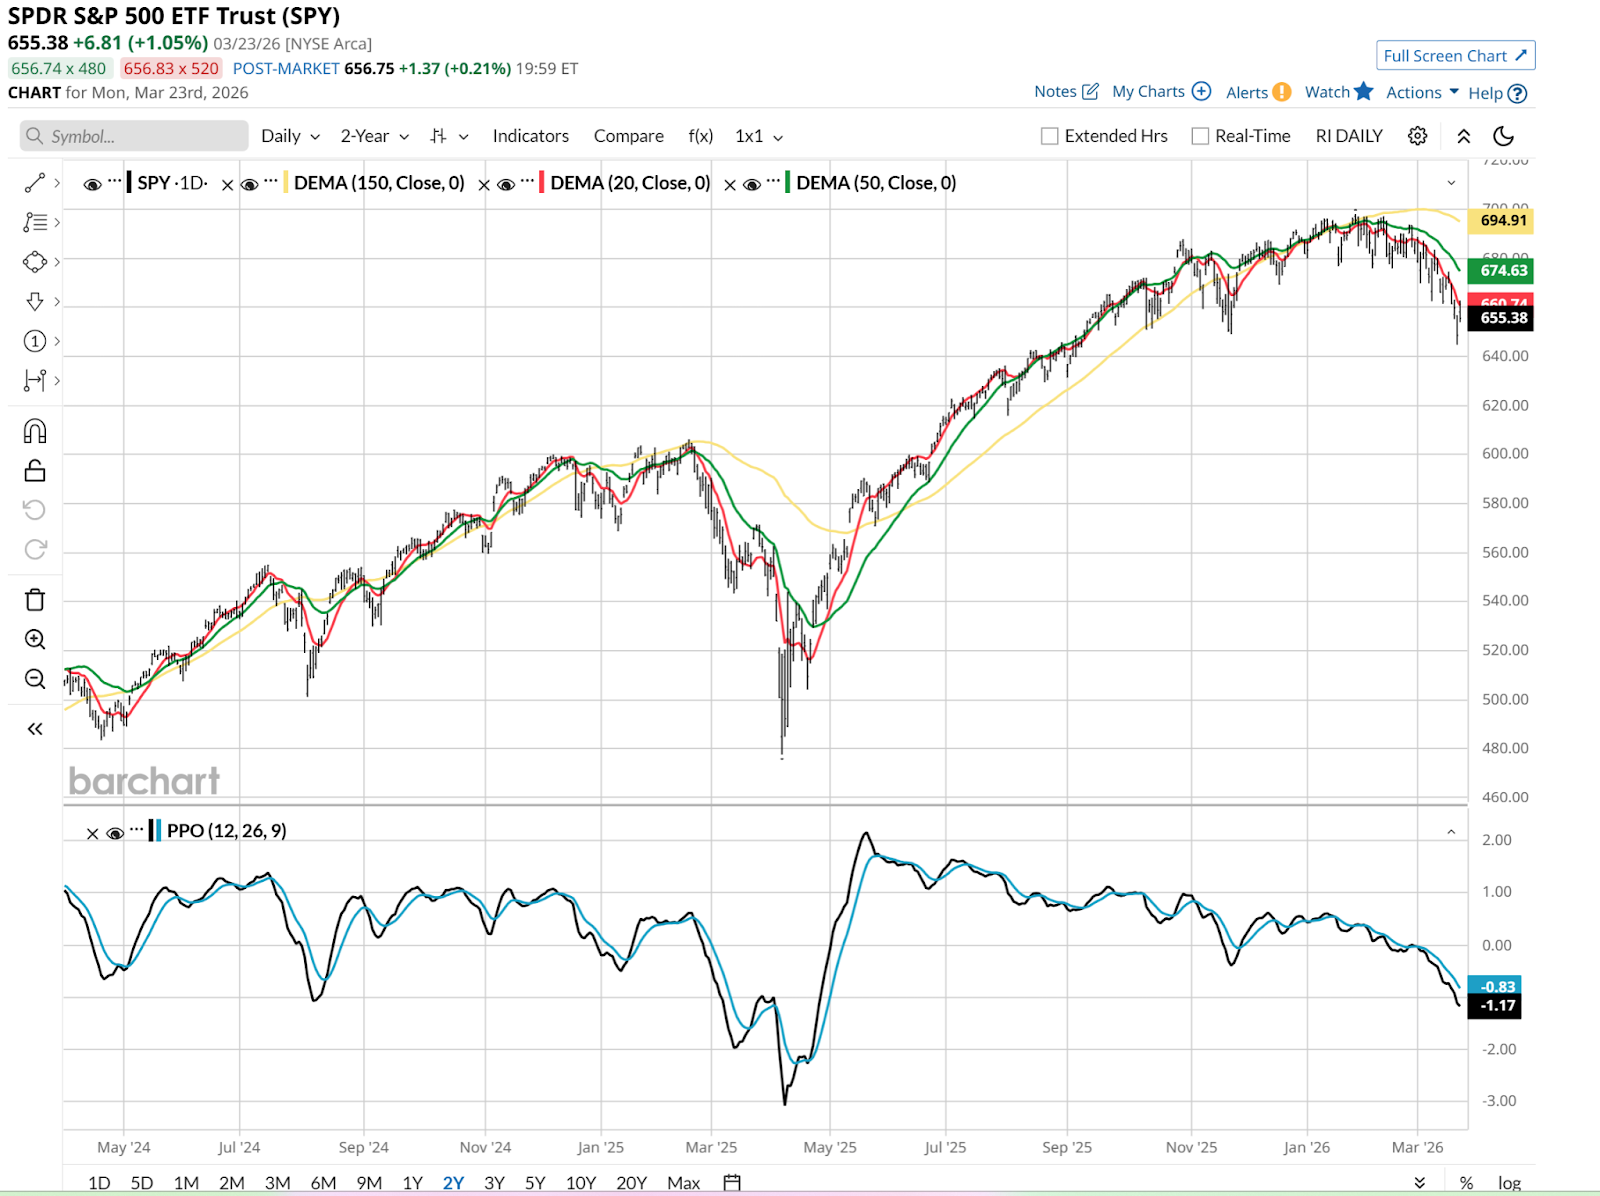Viewport: 1600px width, 1196px height.
Task: Remove the PPO (12, 26, 9) indicator
Action: (x=92, y=834)
